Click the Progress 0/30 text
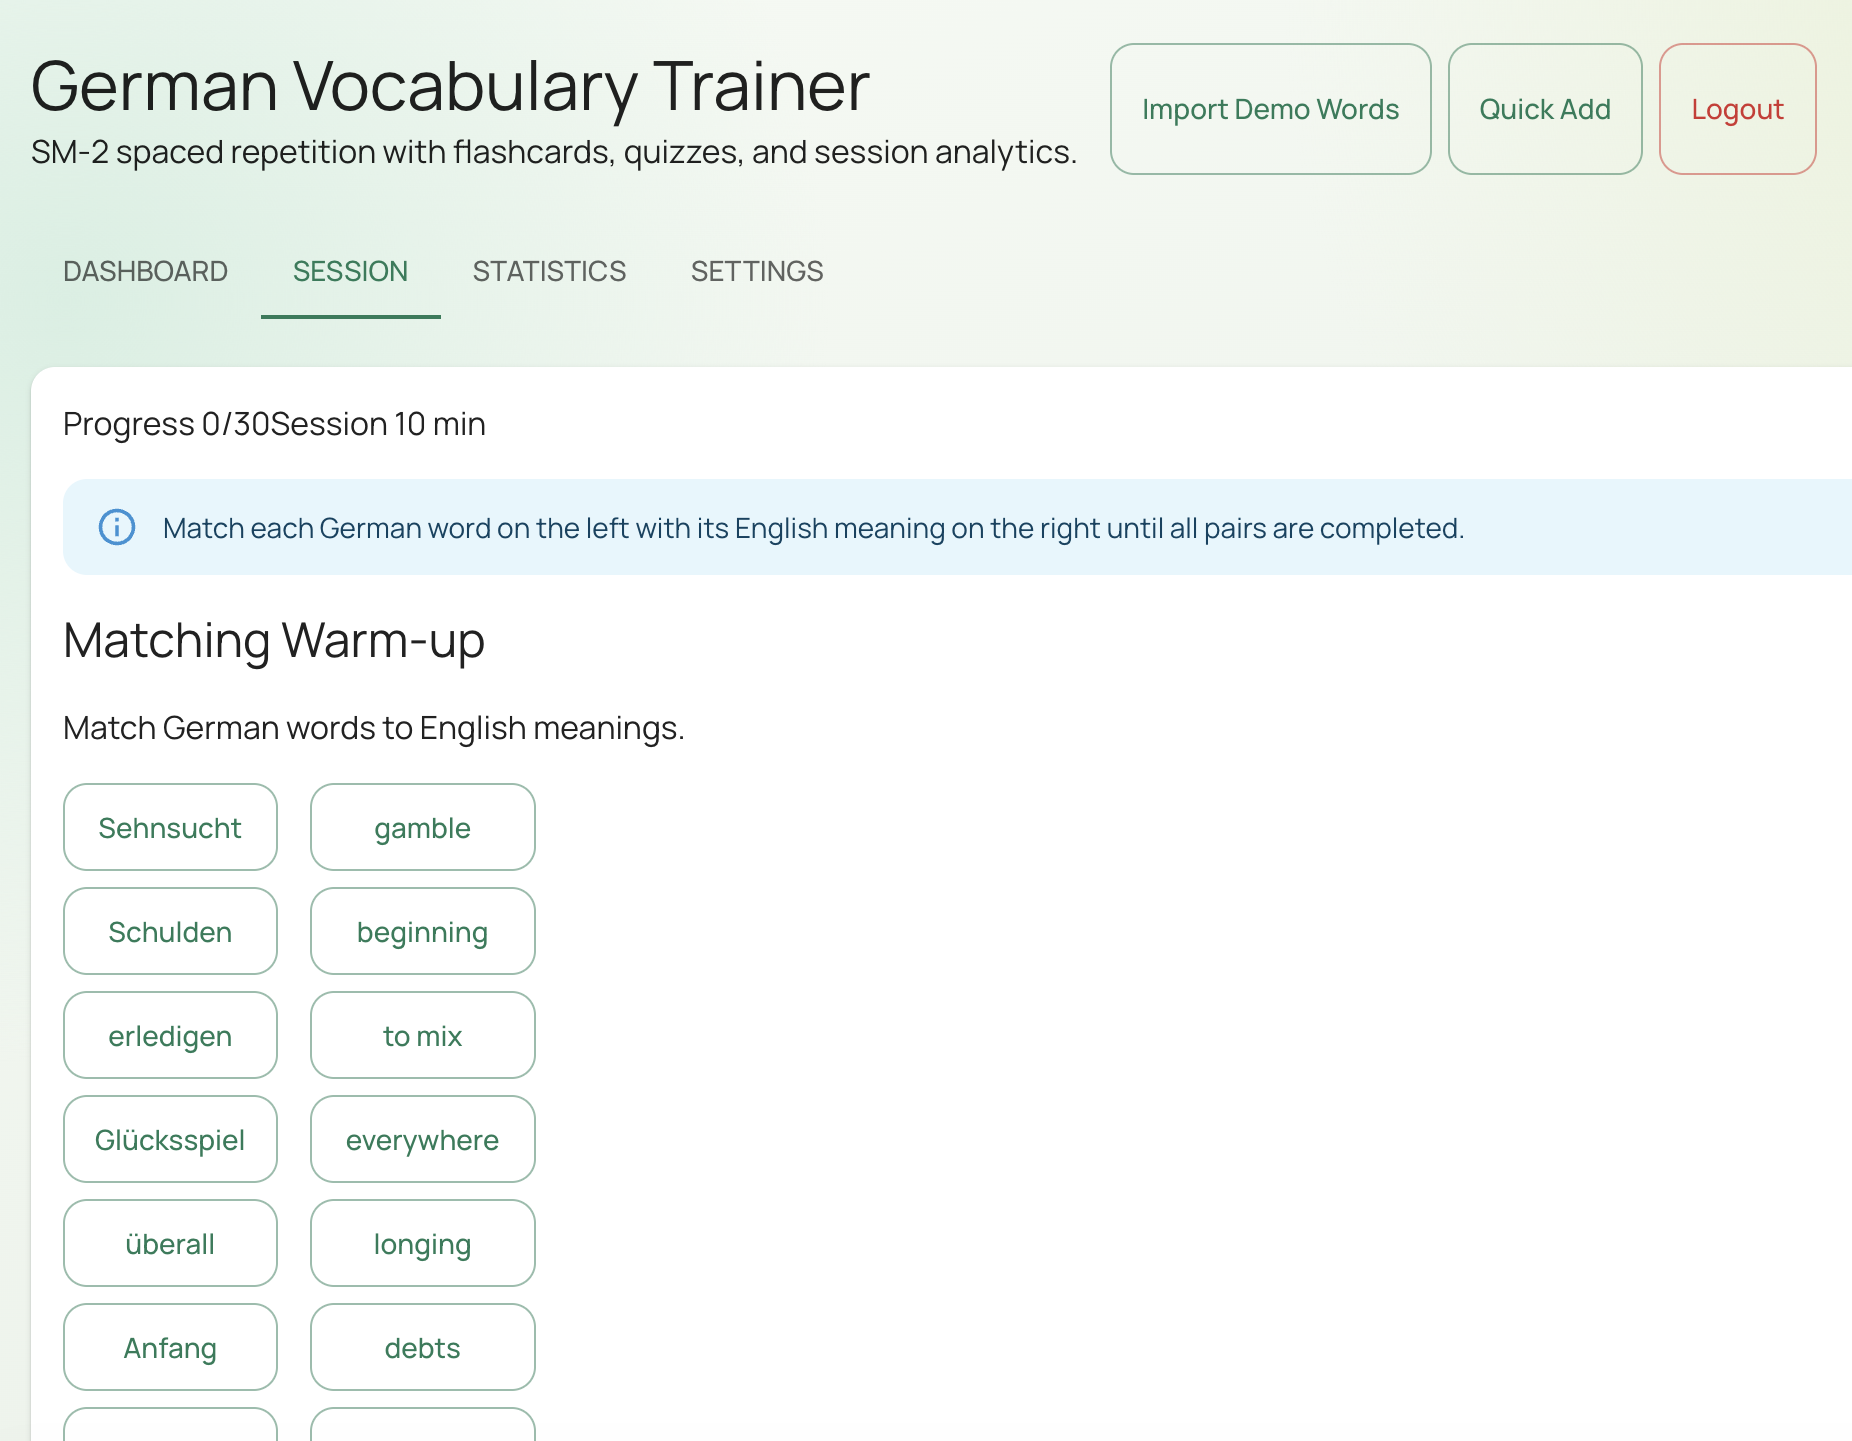 coord(167,424)
